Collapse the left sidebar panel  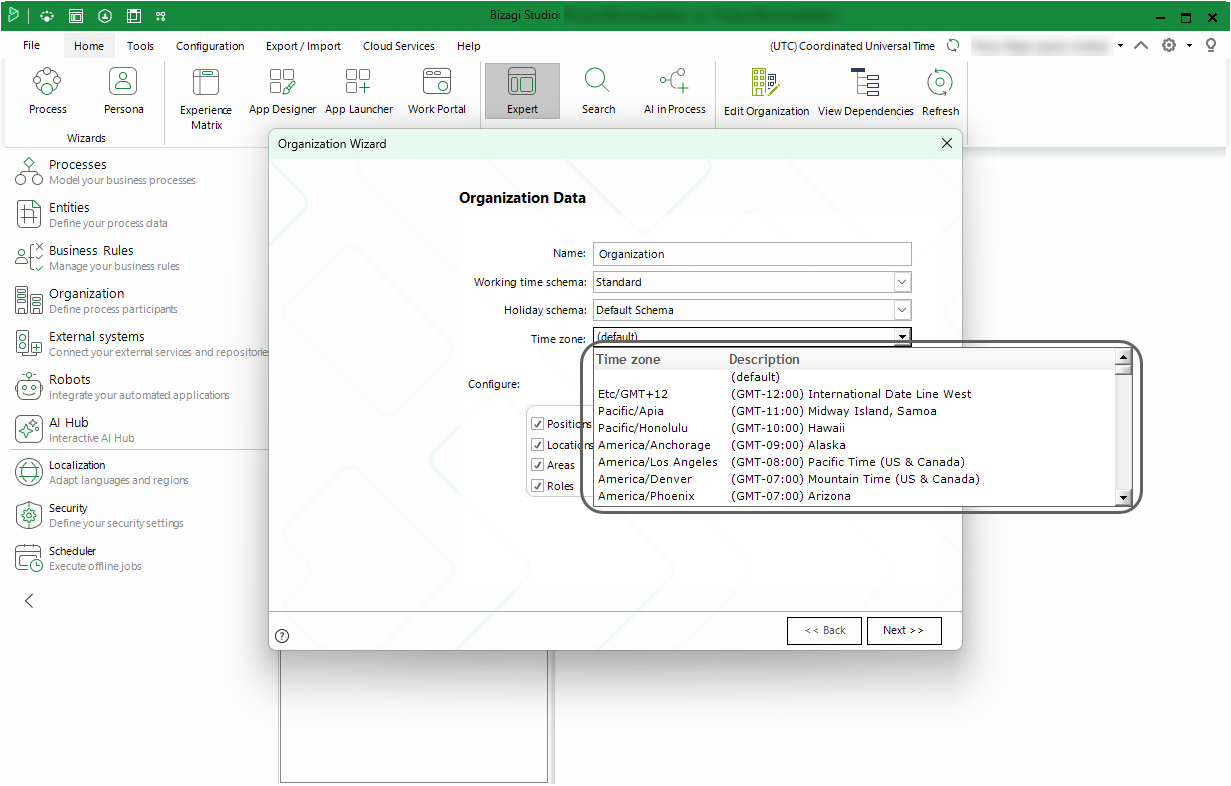29,601
